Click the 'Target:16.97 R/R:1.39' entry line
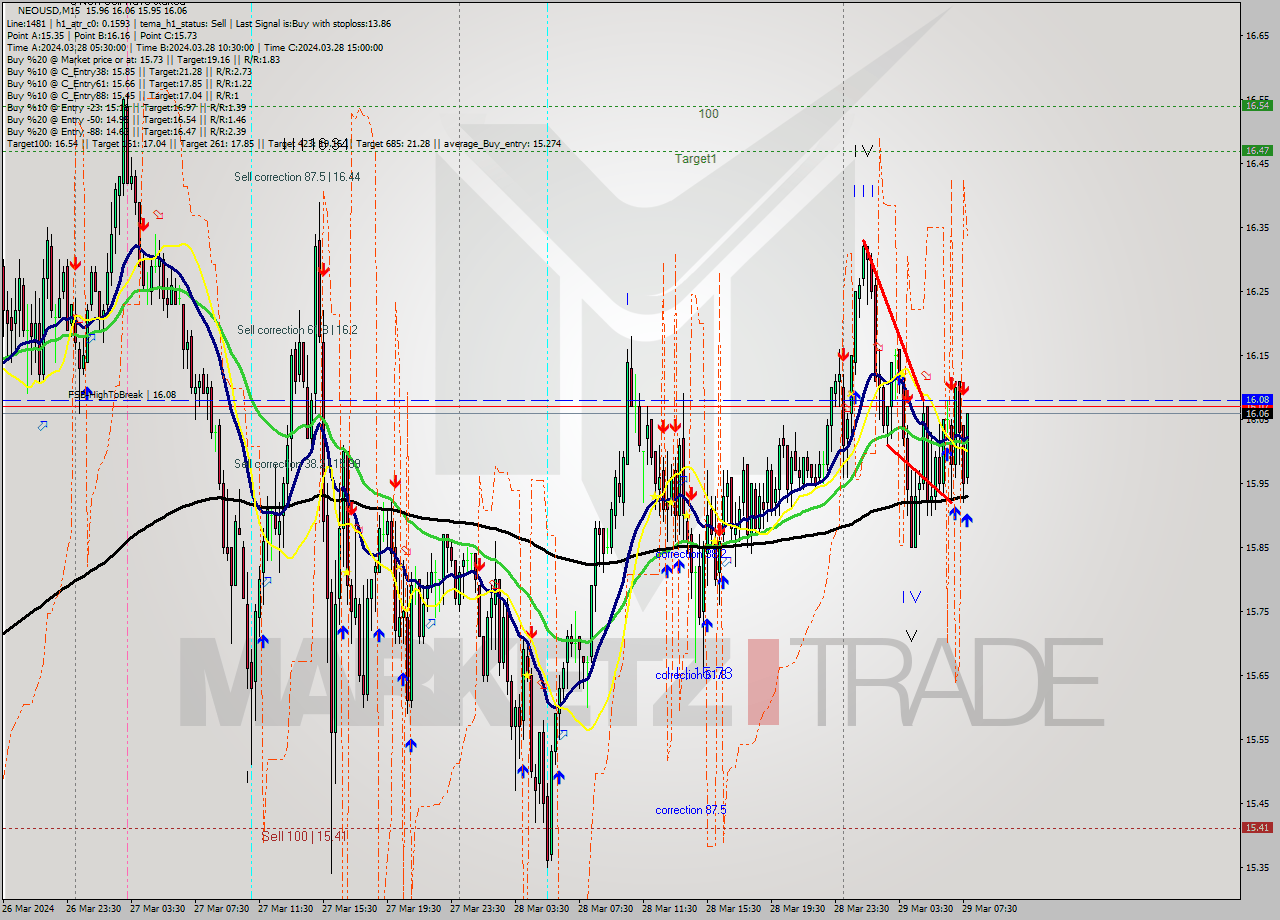 pyautogui.click(x=126, y=107)
